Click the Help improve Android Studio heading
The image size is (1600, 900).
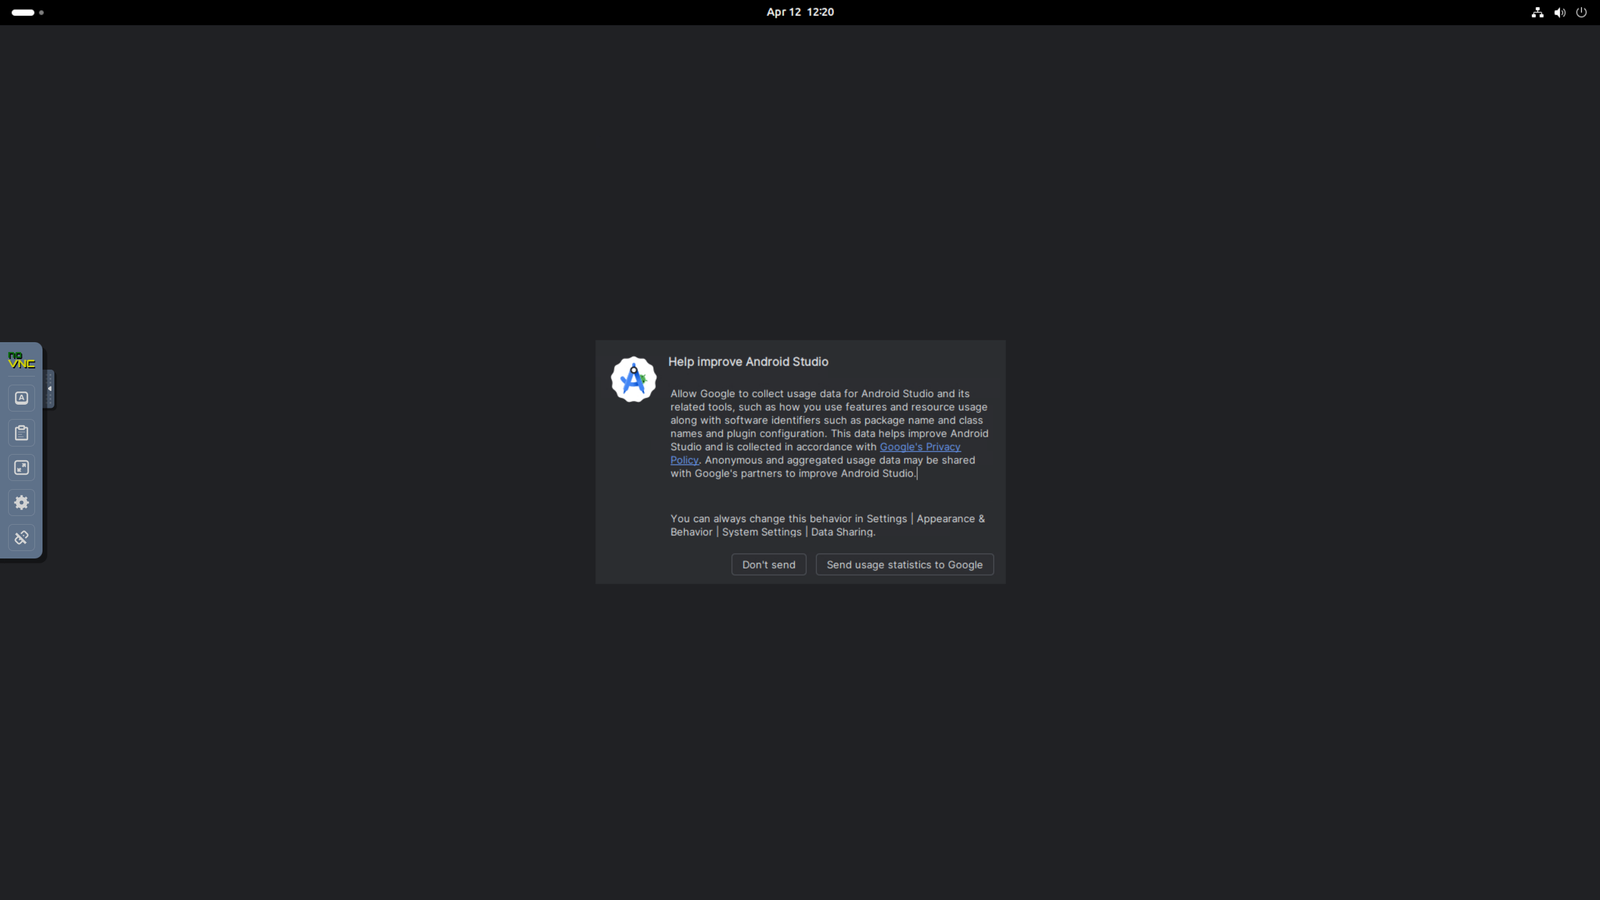pos(748,362)
